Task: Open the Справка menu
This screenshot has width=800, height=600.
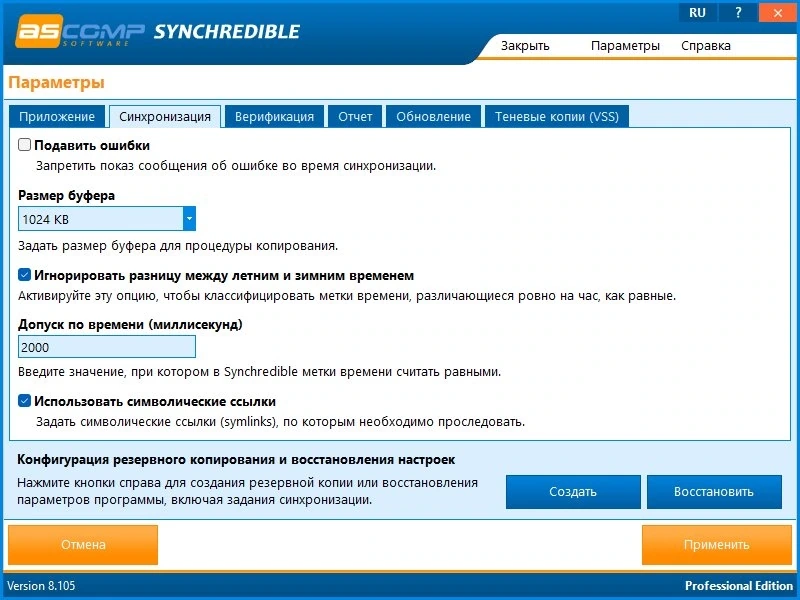Action: pos(706,45)
